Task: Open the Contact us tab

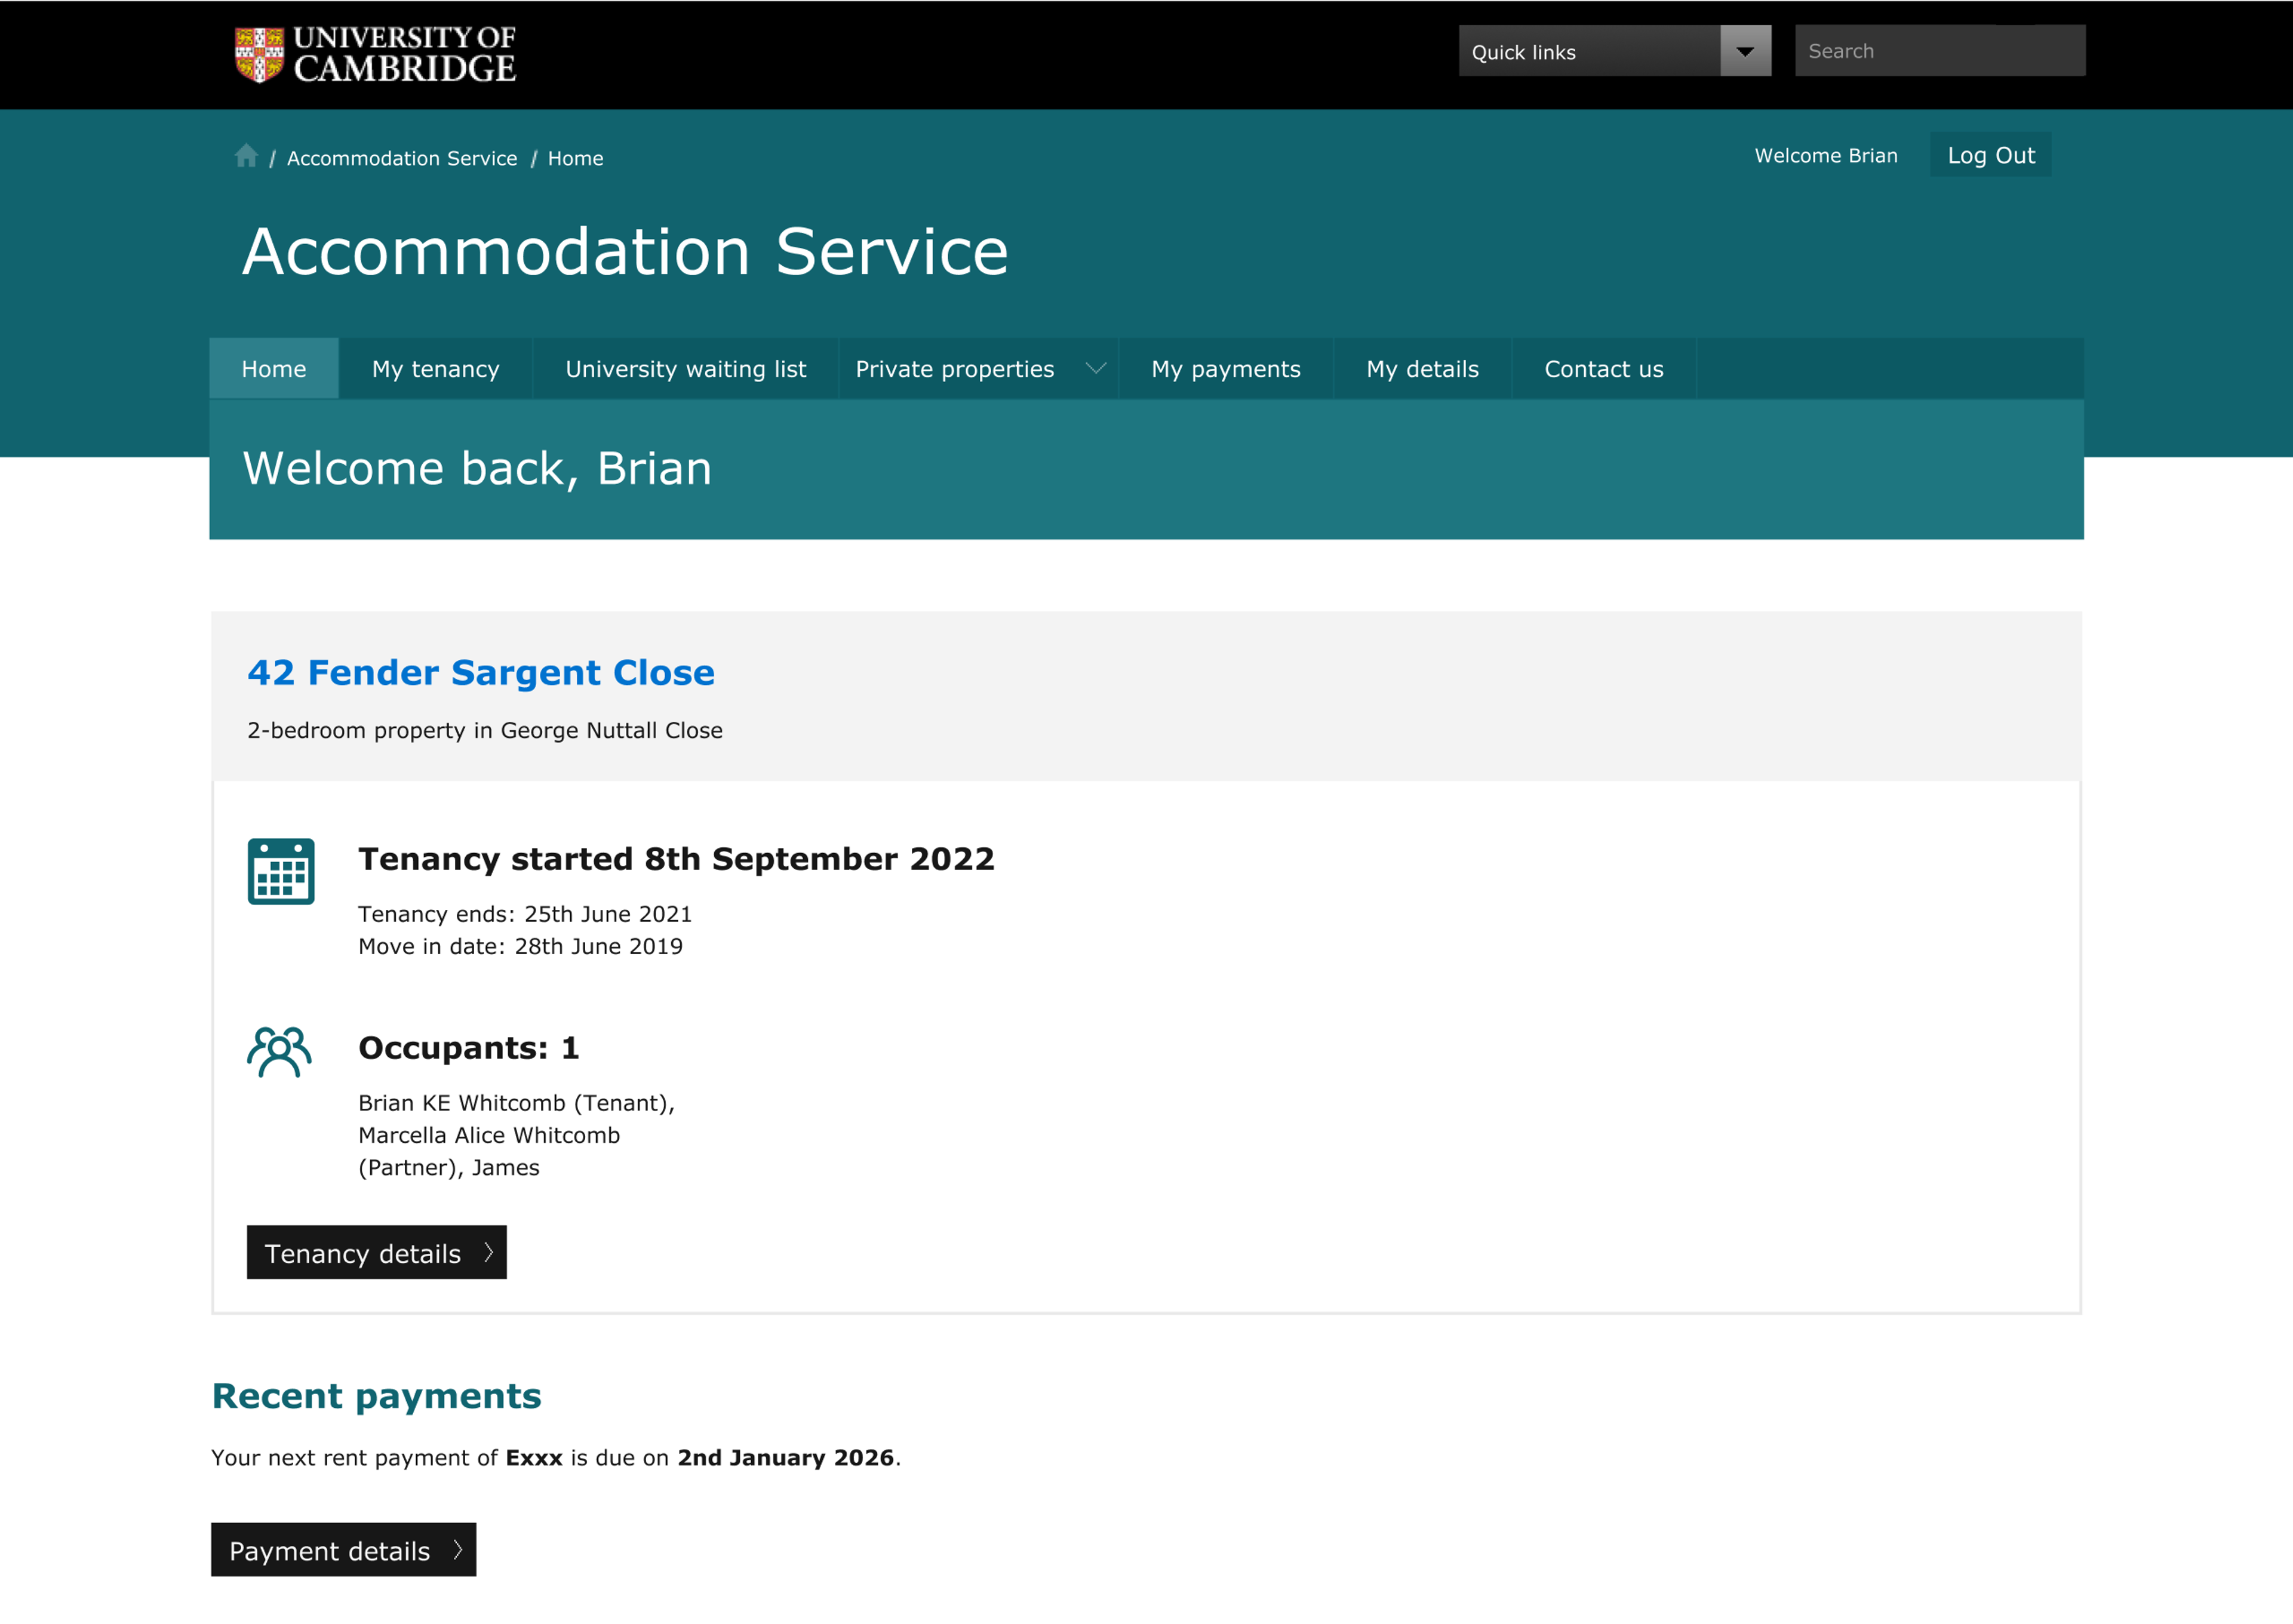Action: (1603, 369)
